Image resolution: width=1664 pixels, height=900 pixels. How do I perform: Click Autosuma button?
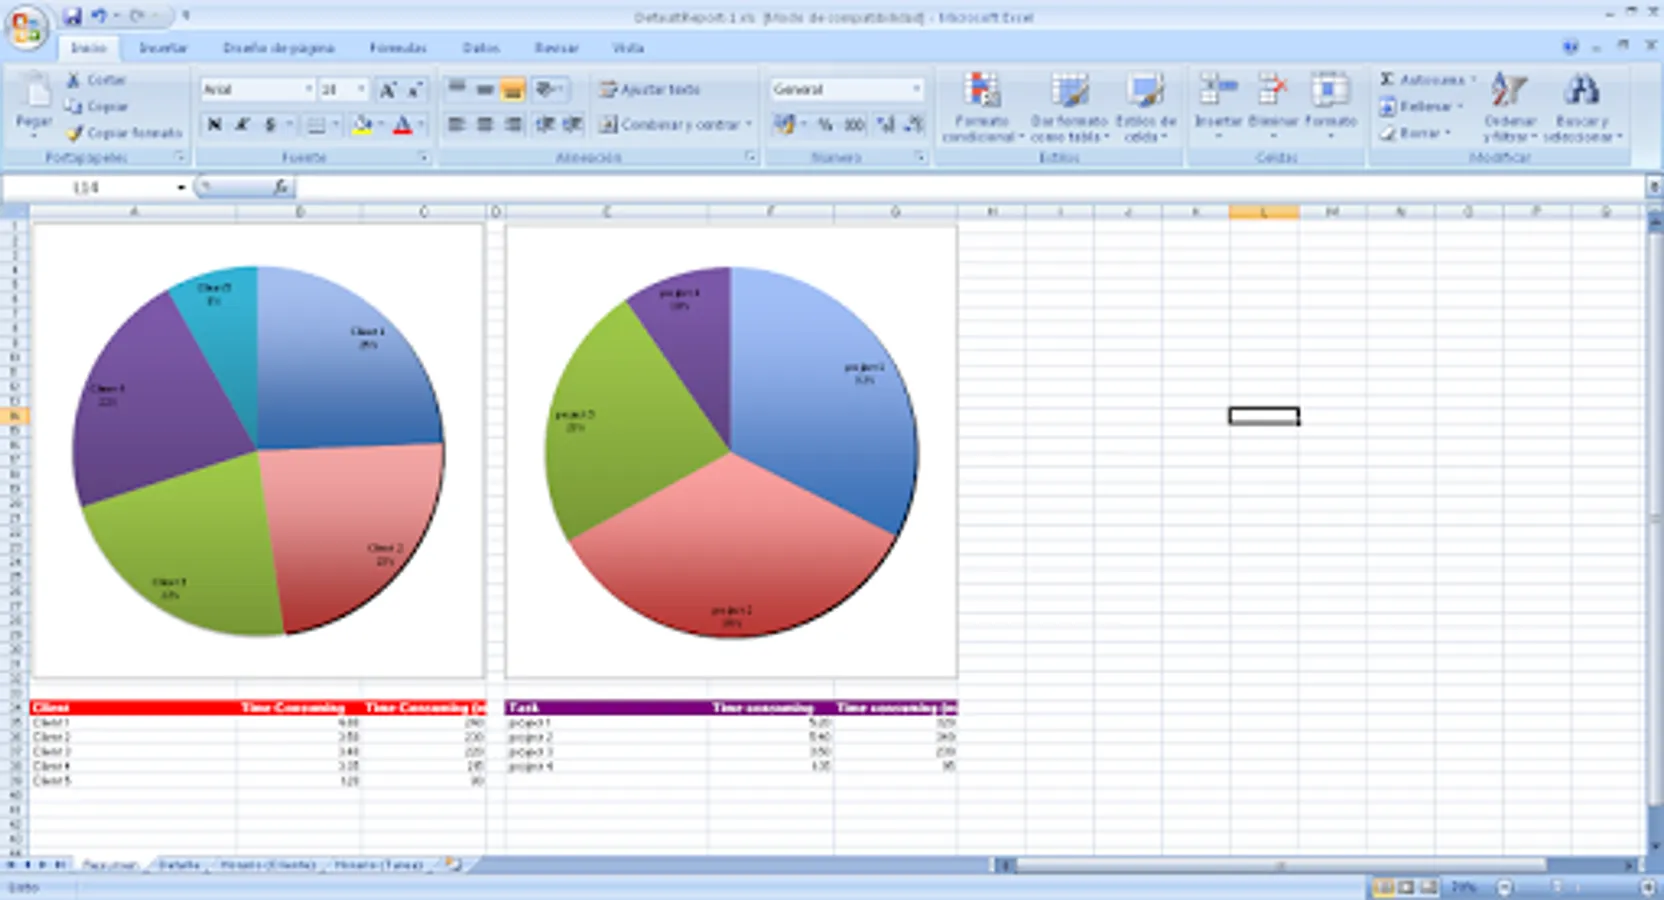pyautogui.click(x=1427, y=79)
